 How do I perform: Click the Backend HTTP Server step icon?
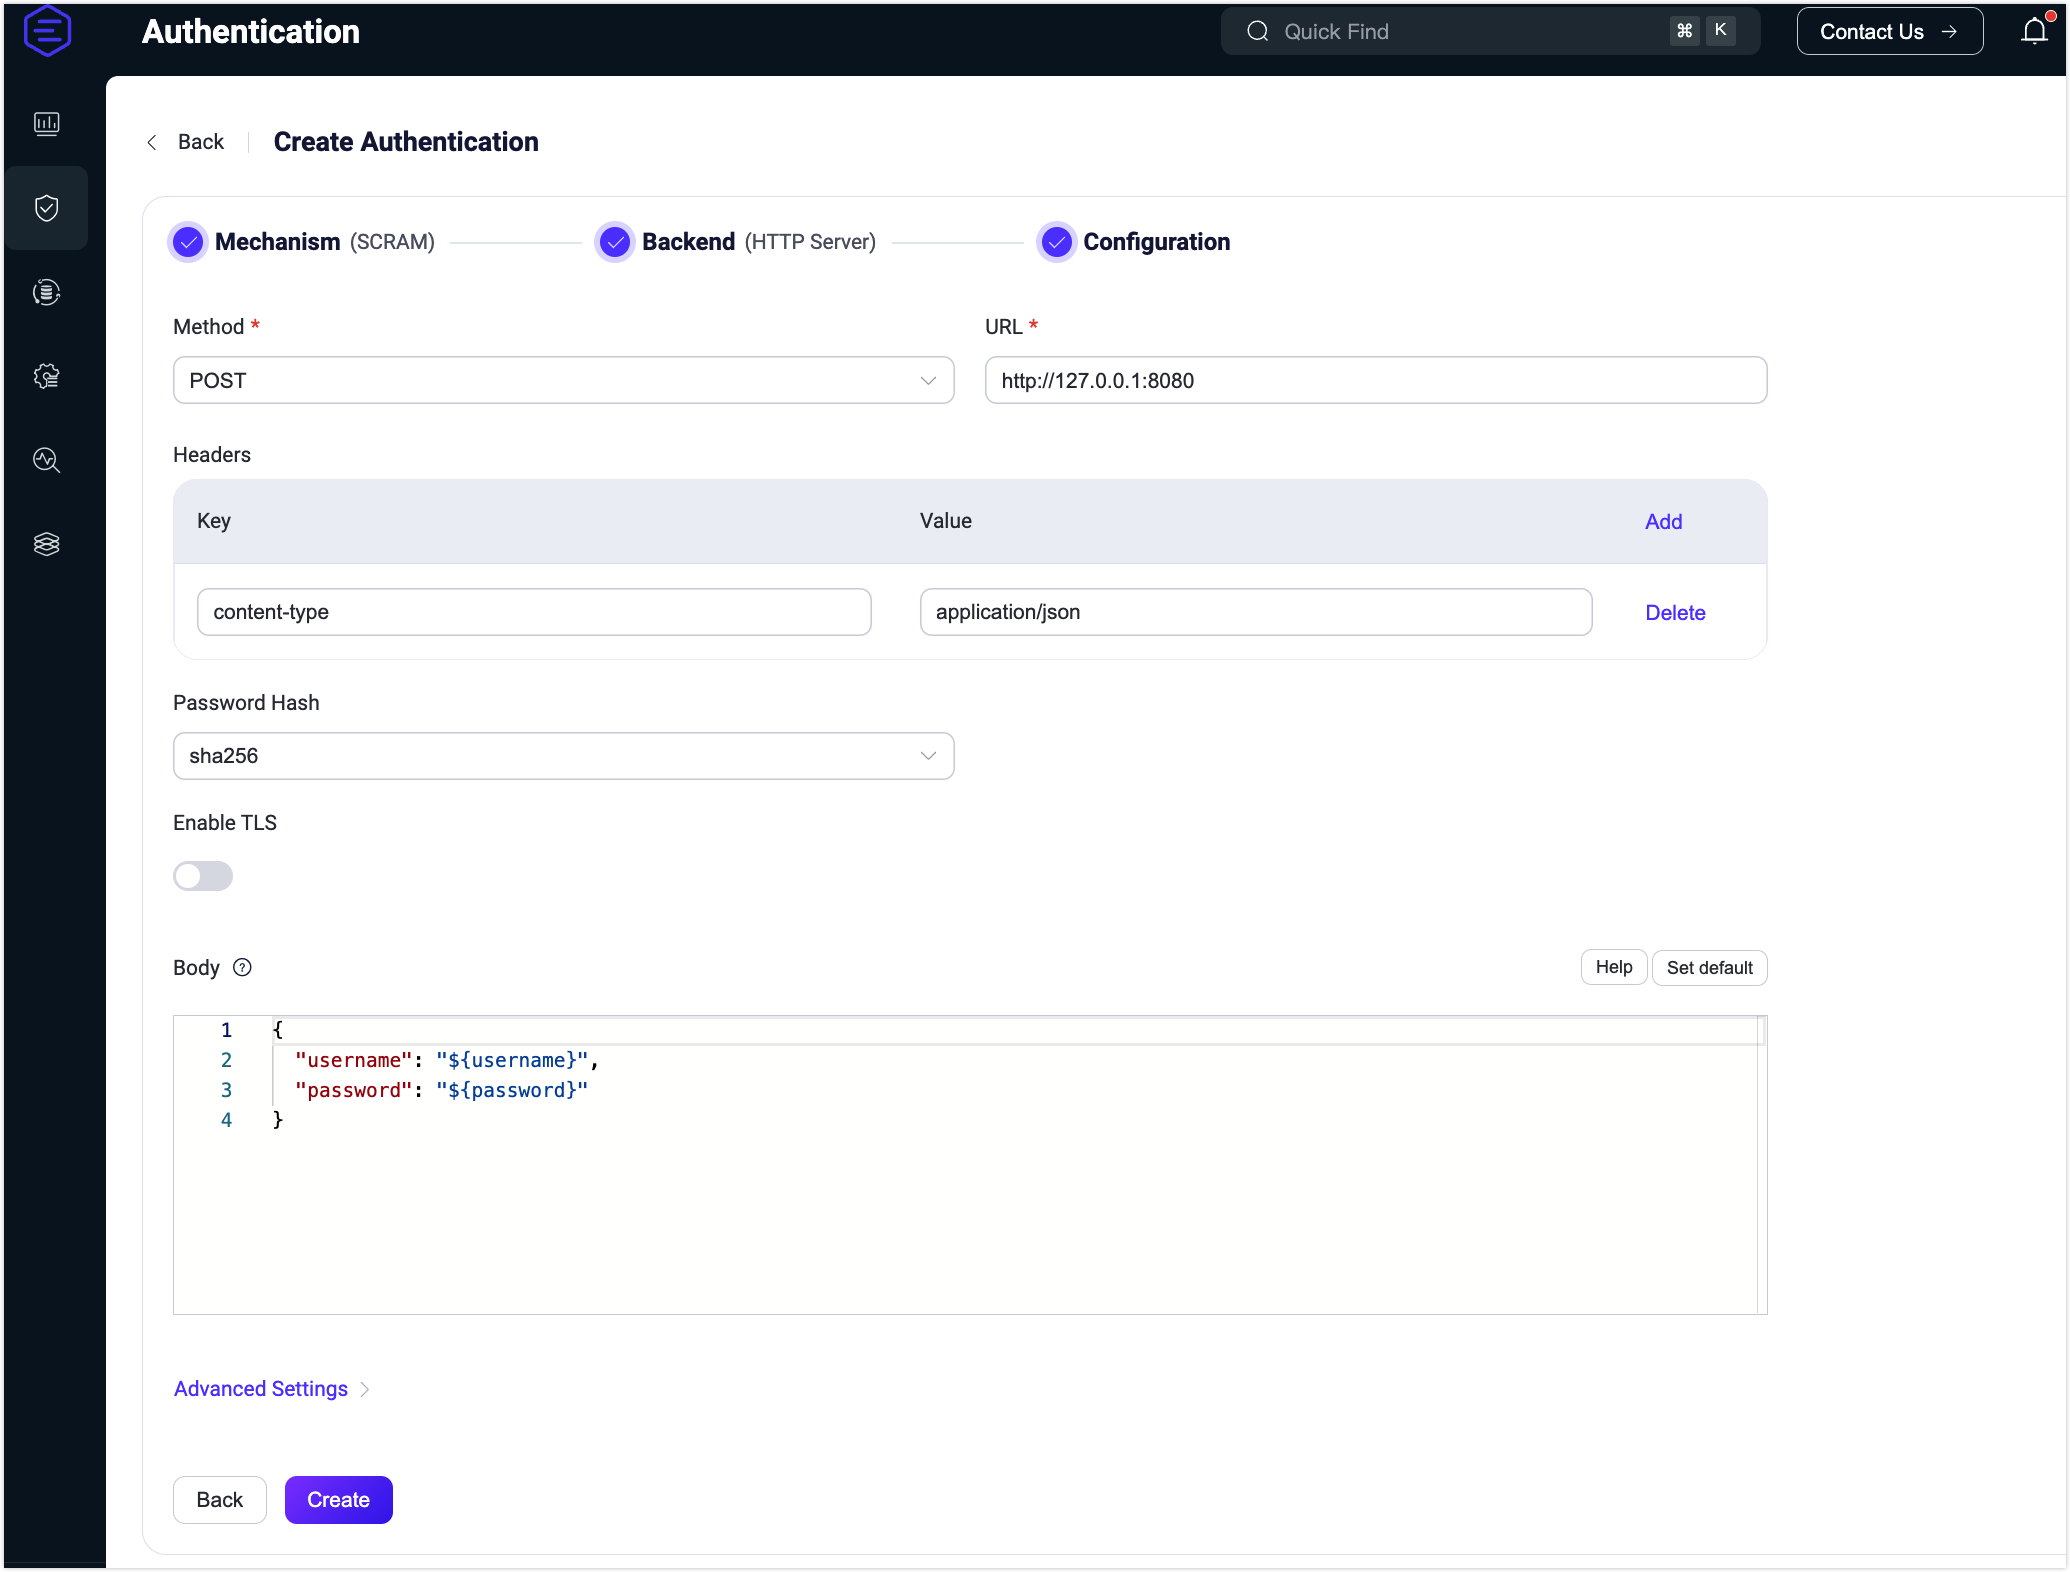point(612,243)
